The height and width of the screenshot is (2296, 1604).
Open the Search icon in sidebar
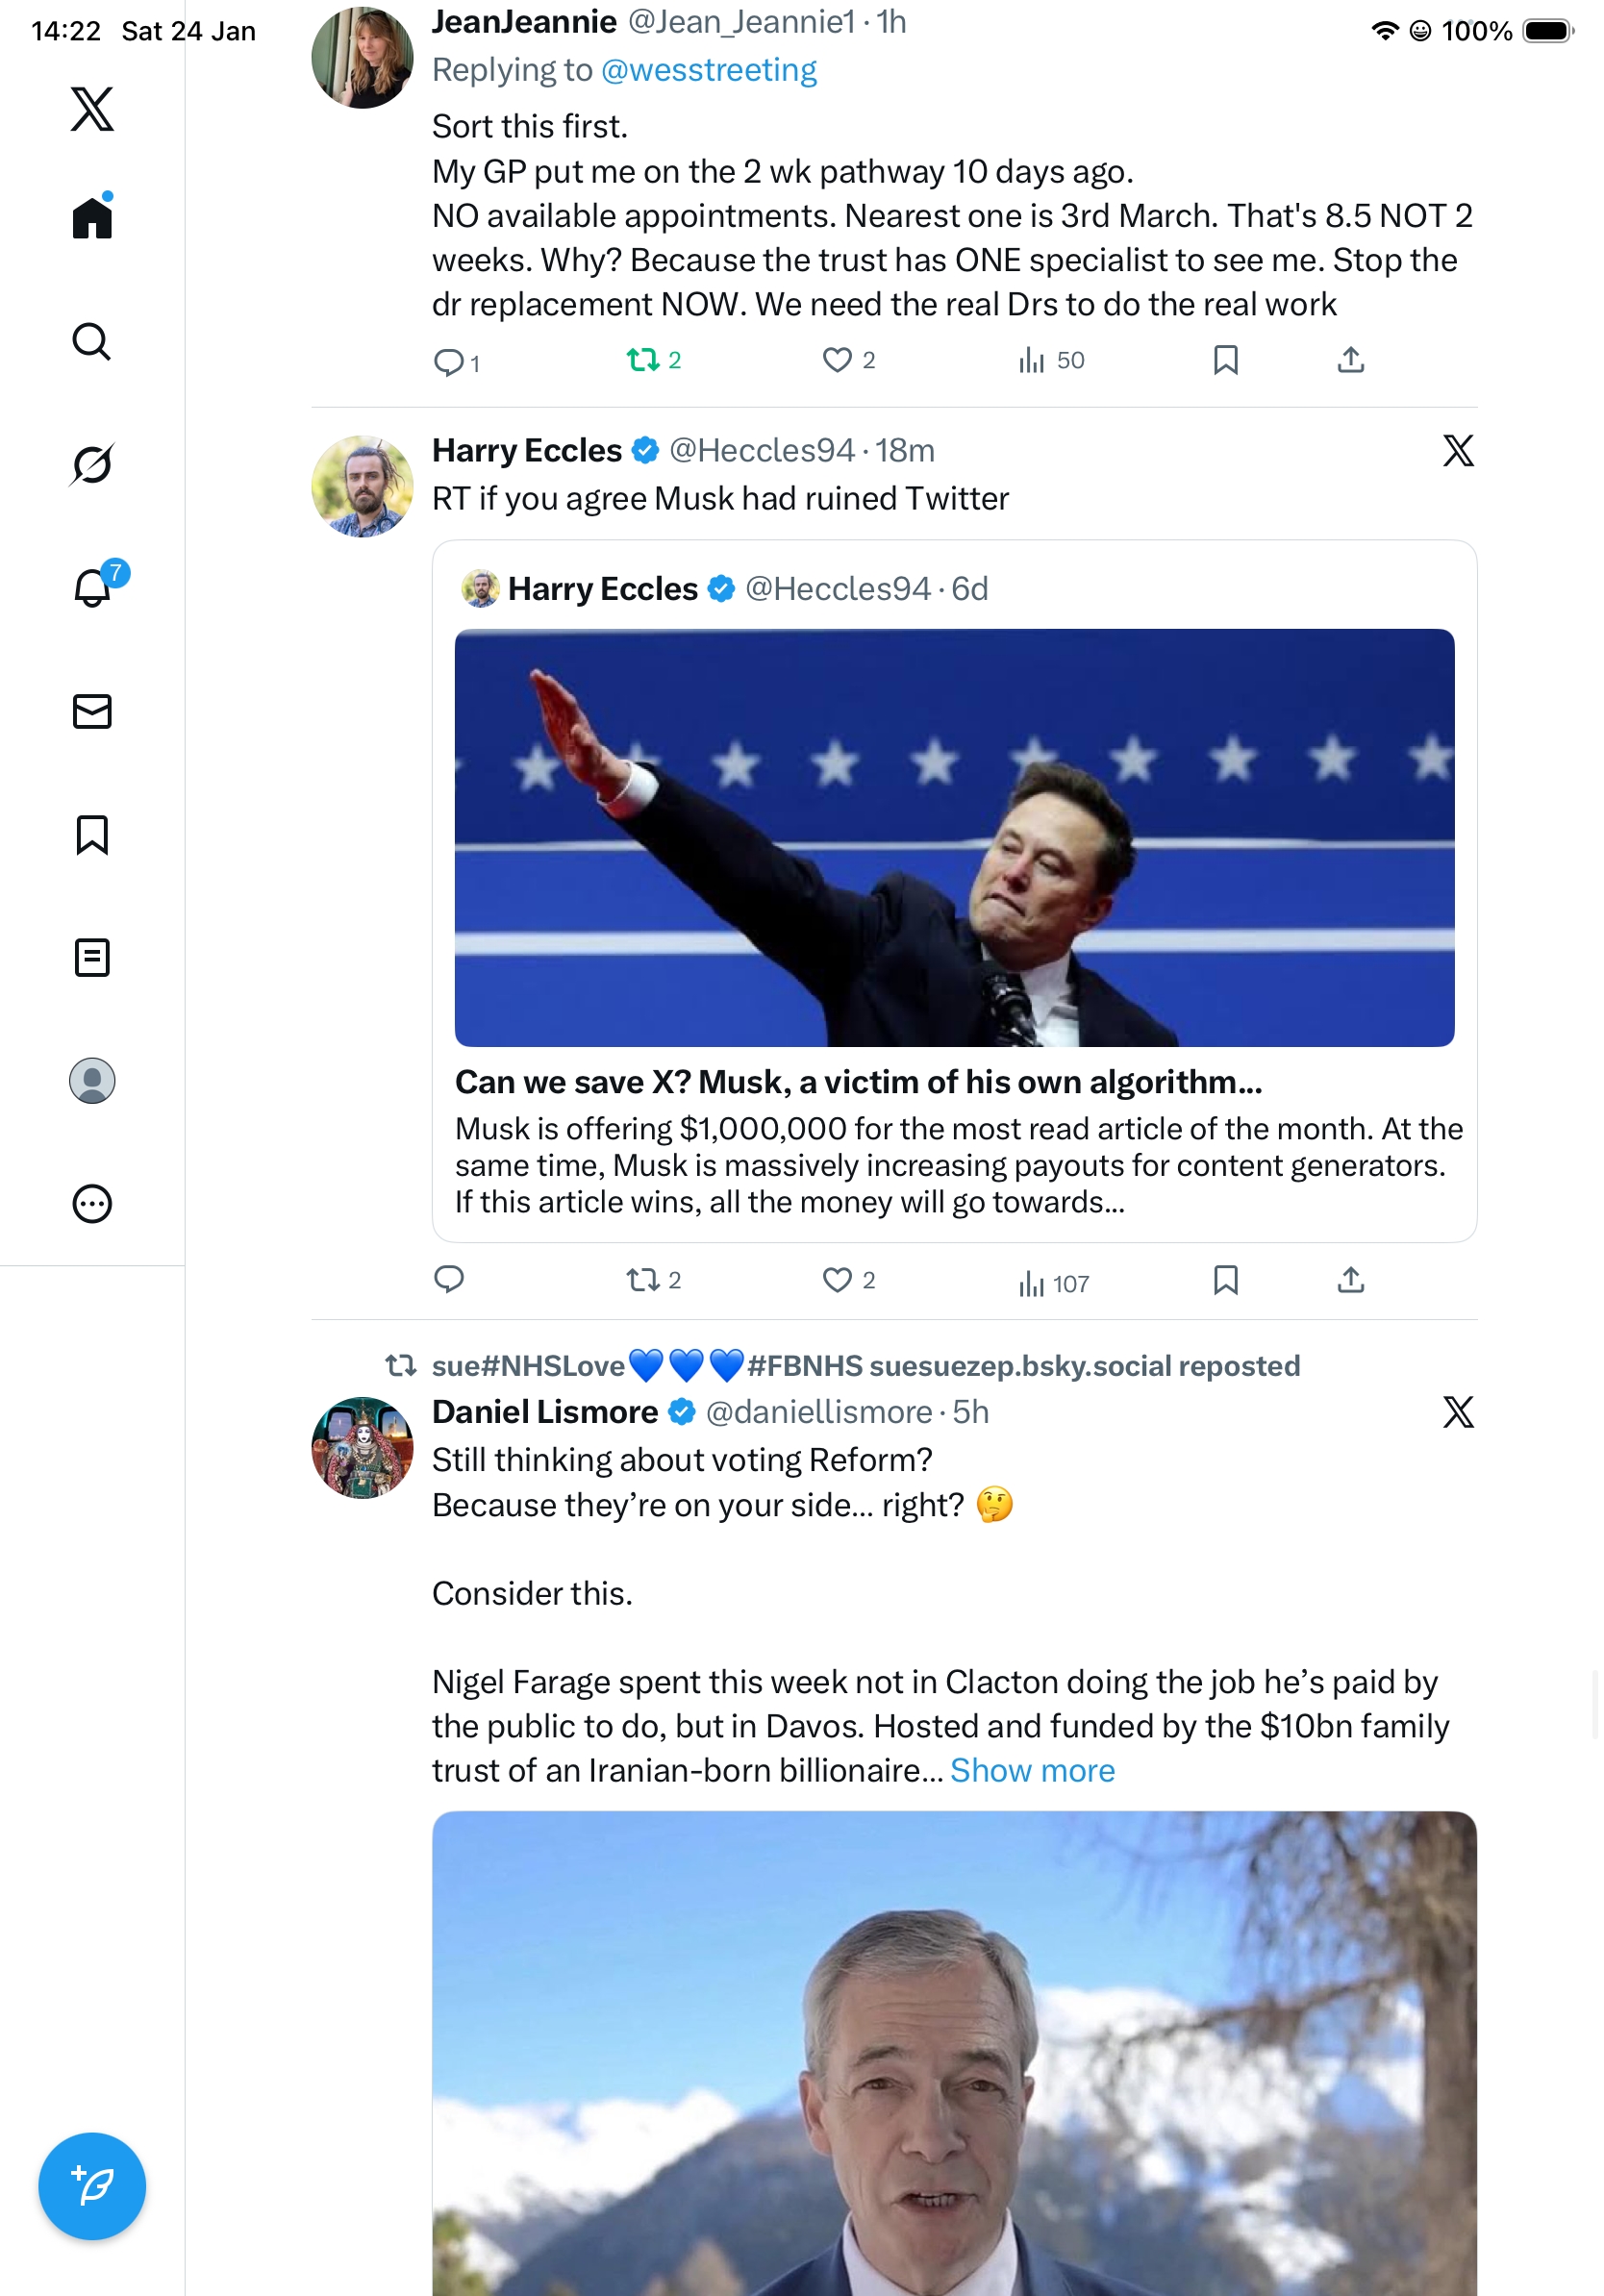(x=92, y=341)
